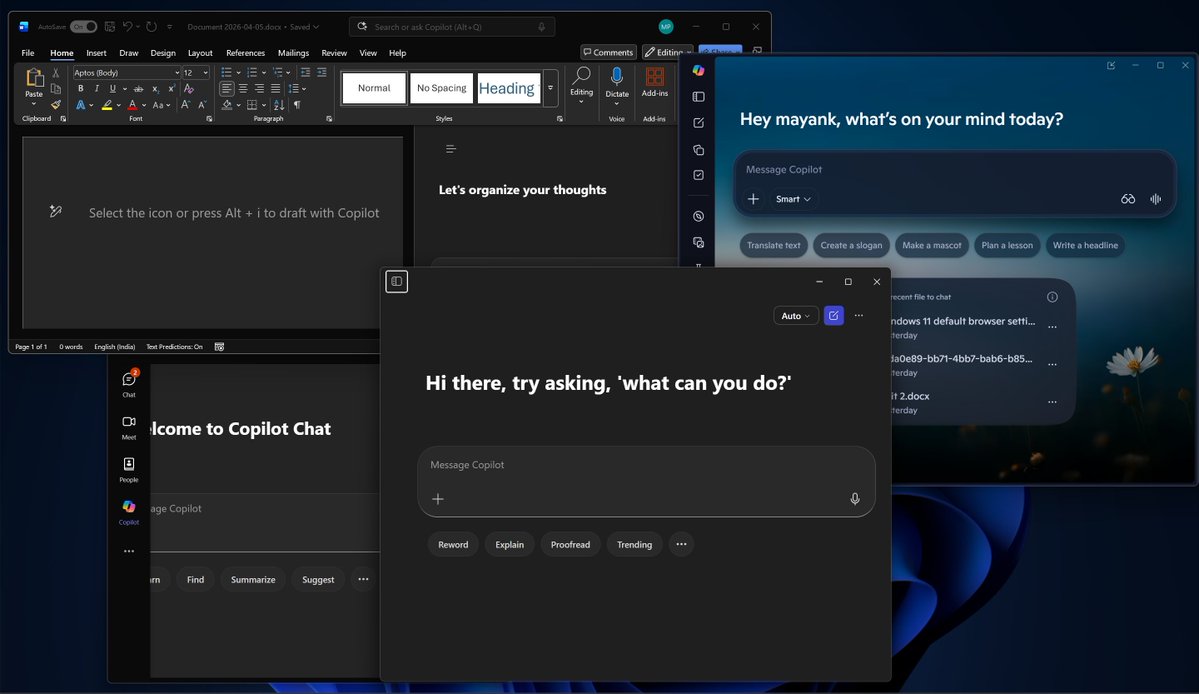Toggle sidebar panel in front Copilot window
This screenshot has width=1199, height=694.
(396, 281)
